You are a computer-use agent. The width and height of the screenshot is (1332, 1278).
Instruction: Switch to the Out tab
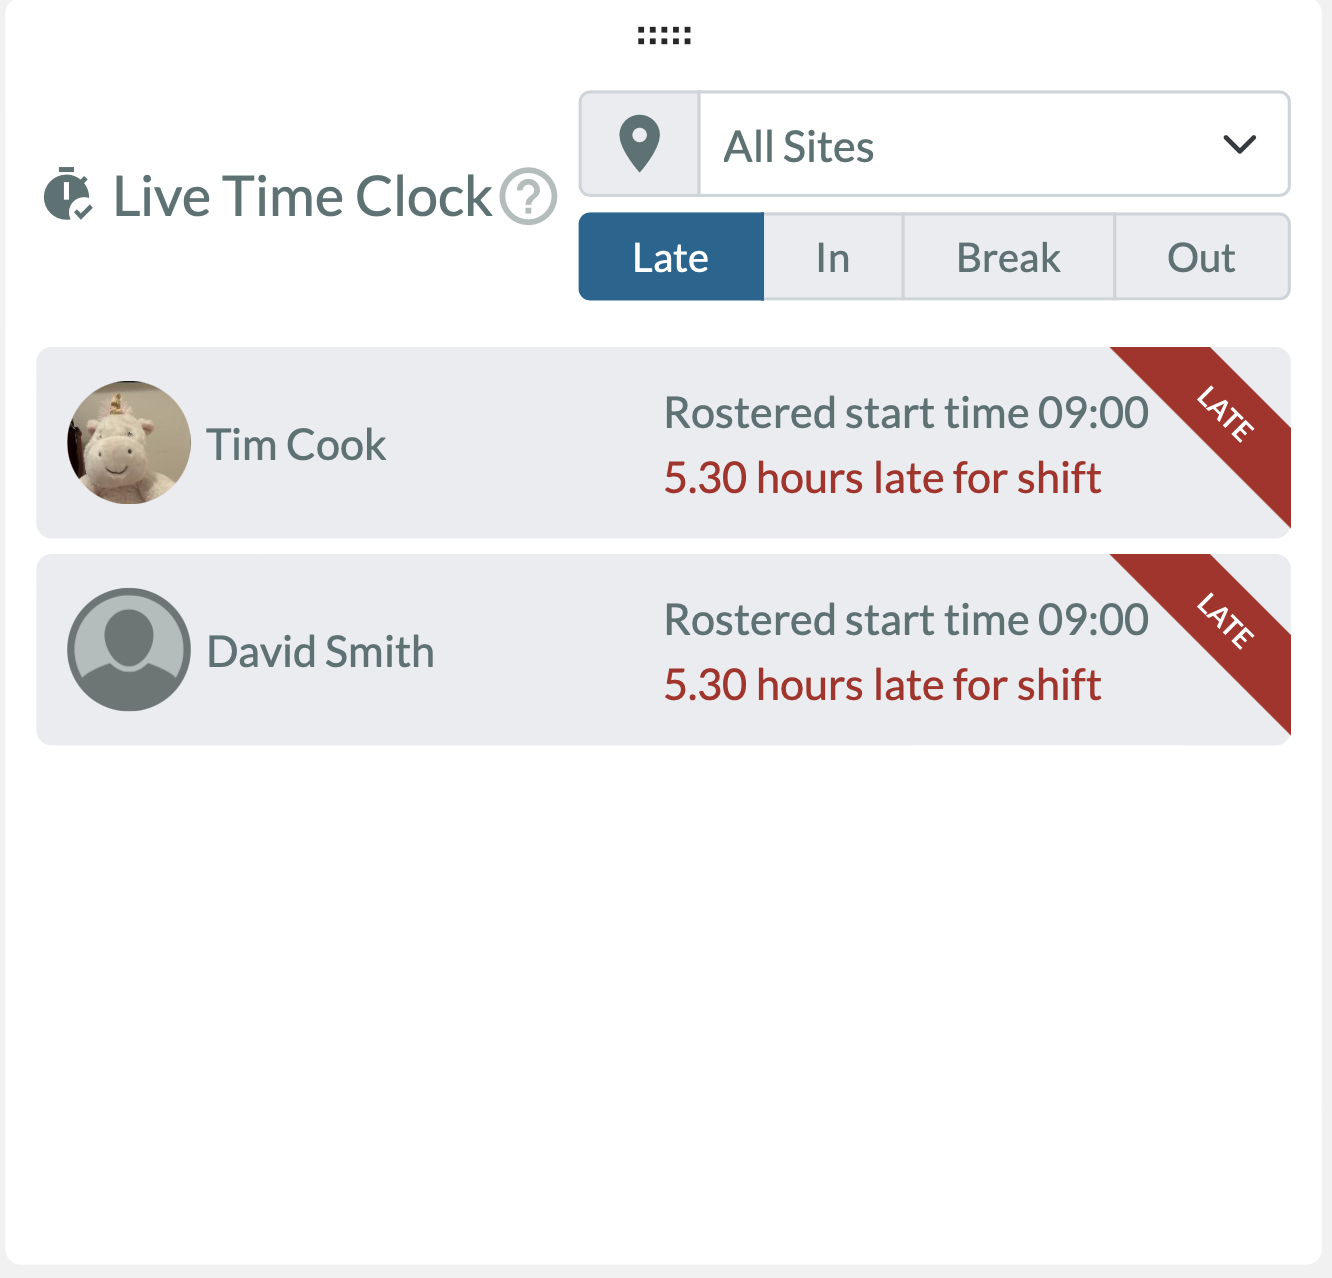pyautogui.click(x=1202, y=257)
